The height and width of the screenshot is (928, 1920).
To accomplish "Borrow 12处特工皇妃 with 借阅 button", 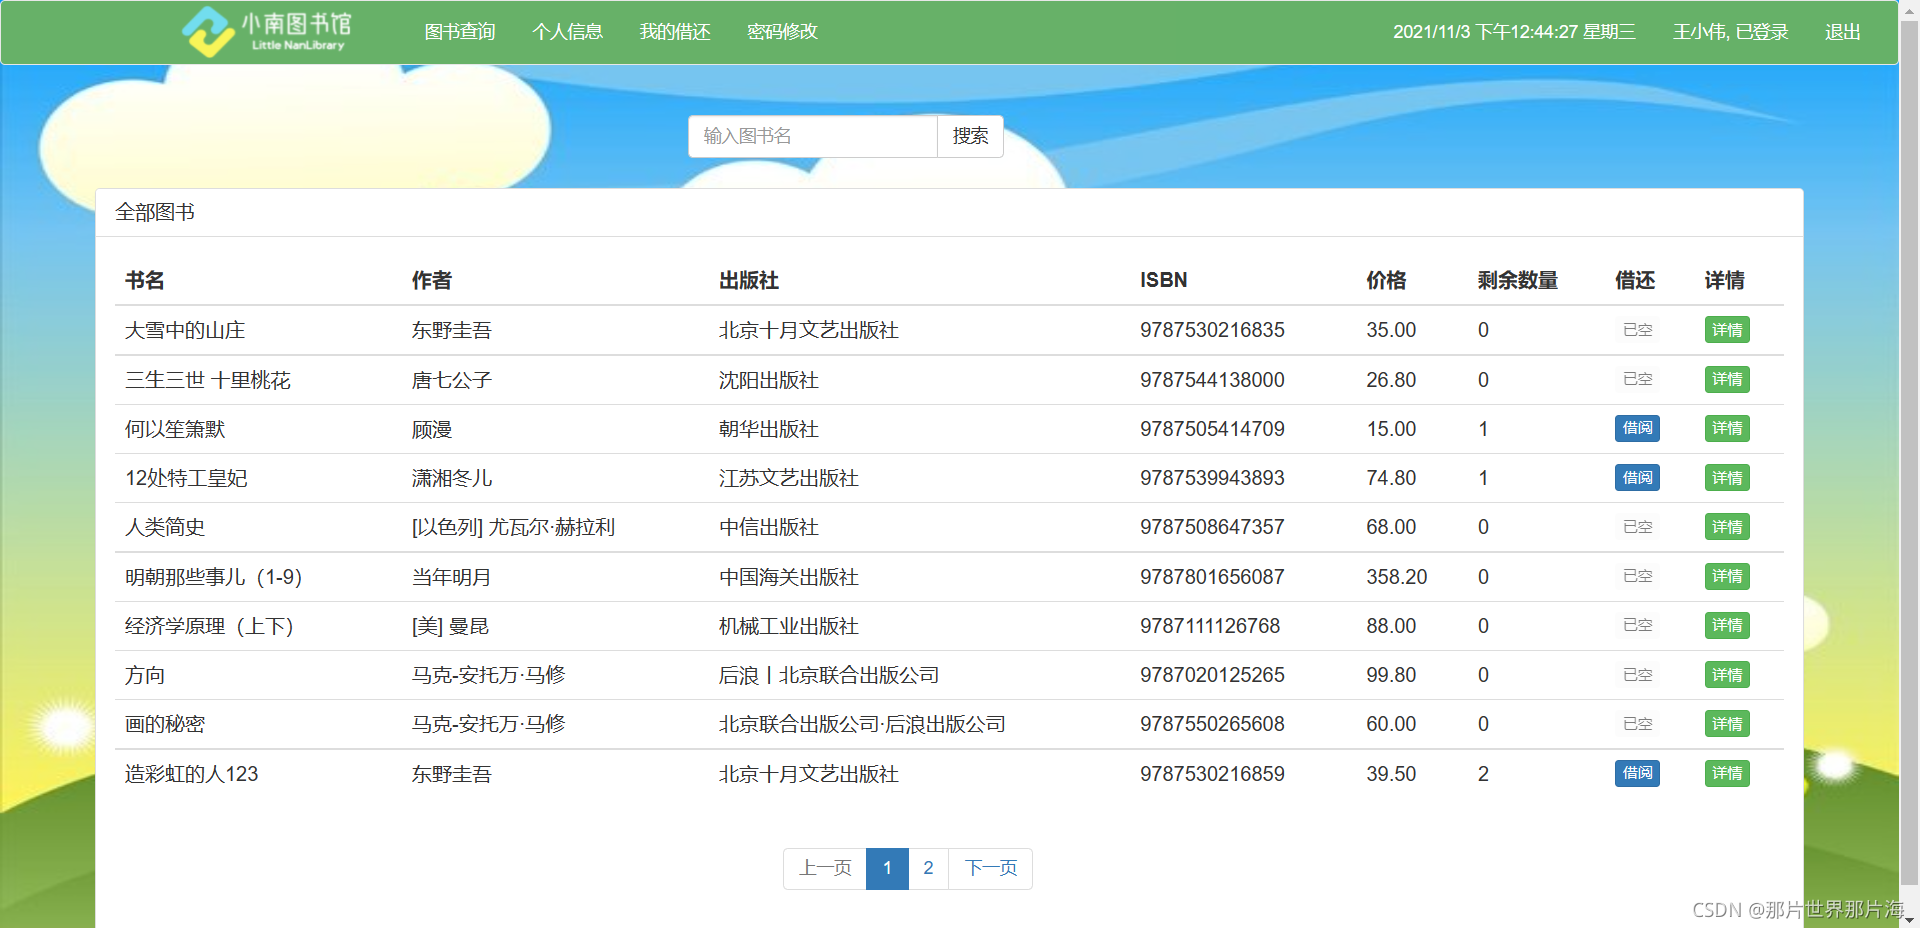I will [x=1637, y=478].
